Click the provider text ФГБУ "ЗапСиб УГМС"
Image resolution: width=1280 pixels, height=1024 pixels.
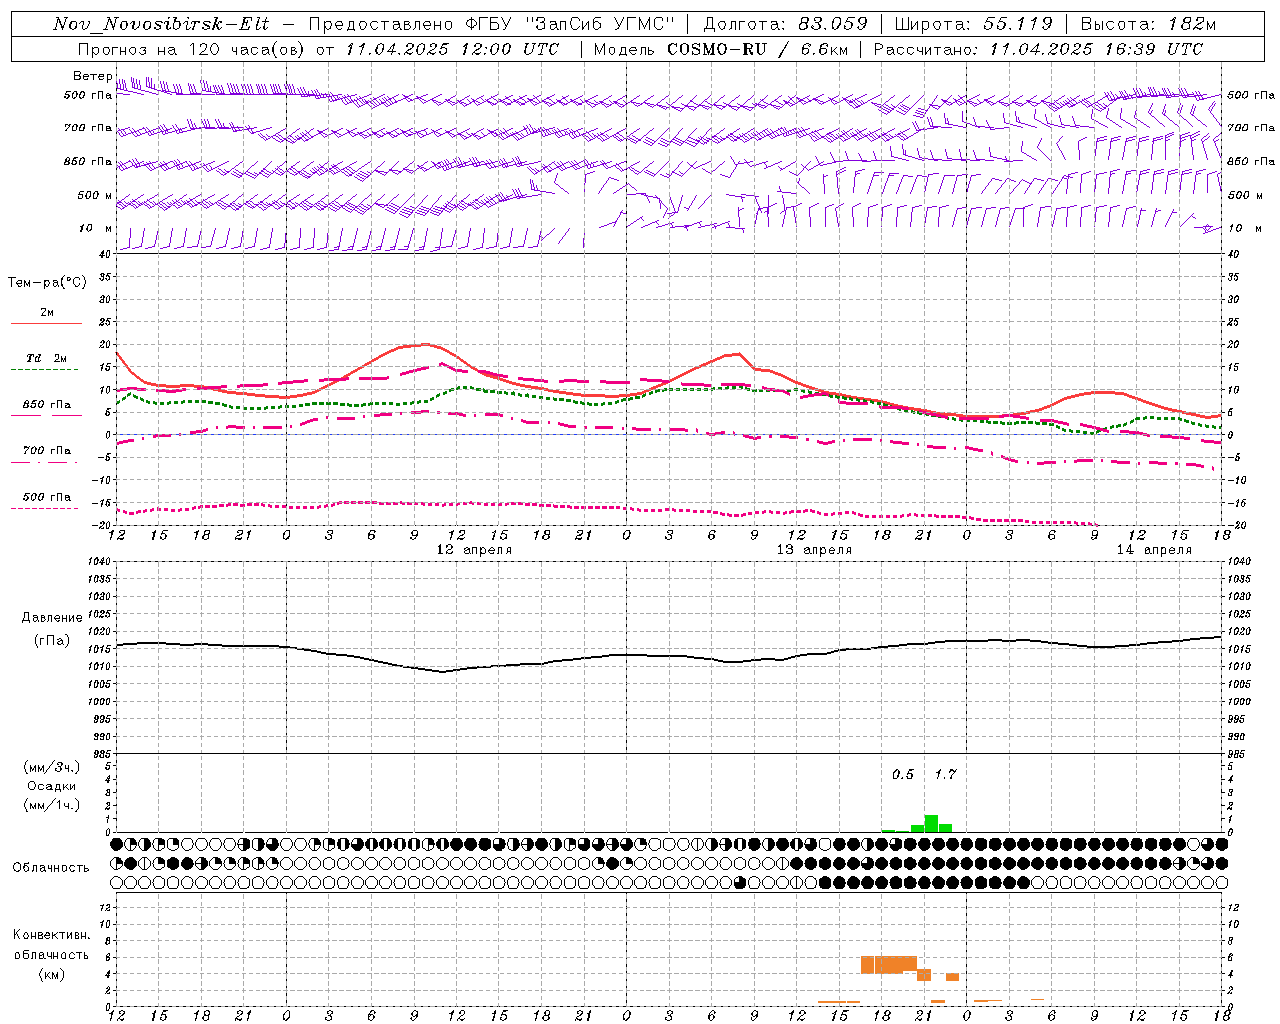point(571,24)
